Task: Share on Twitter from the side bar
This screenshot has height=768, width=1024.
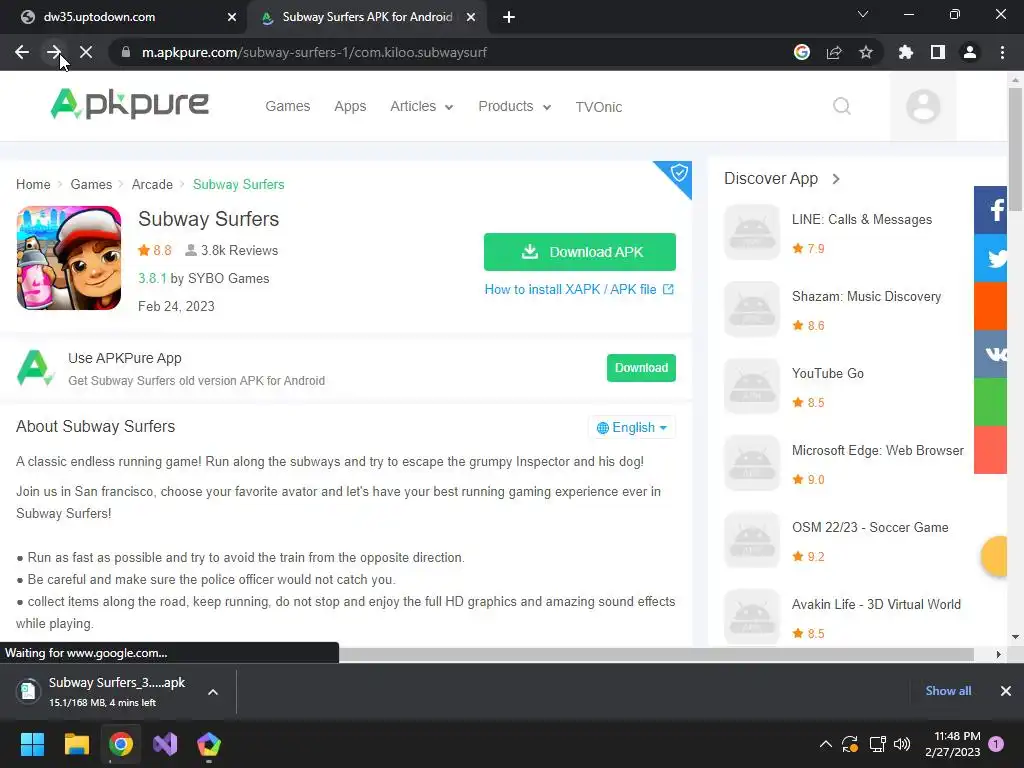Action: pos(991,258)
